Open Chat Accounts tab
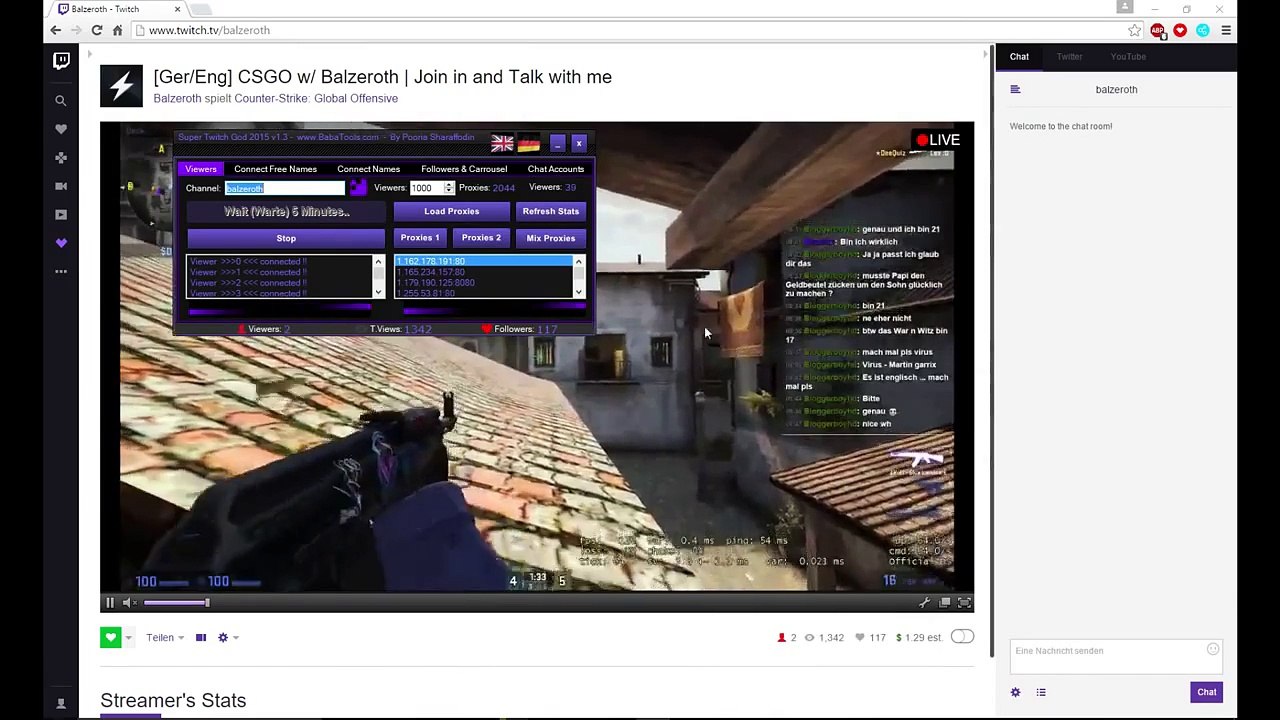The image size is (1280, 720). 556,169
